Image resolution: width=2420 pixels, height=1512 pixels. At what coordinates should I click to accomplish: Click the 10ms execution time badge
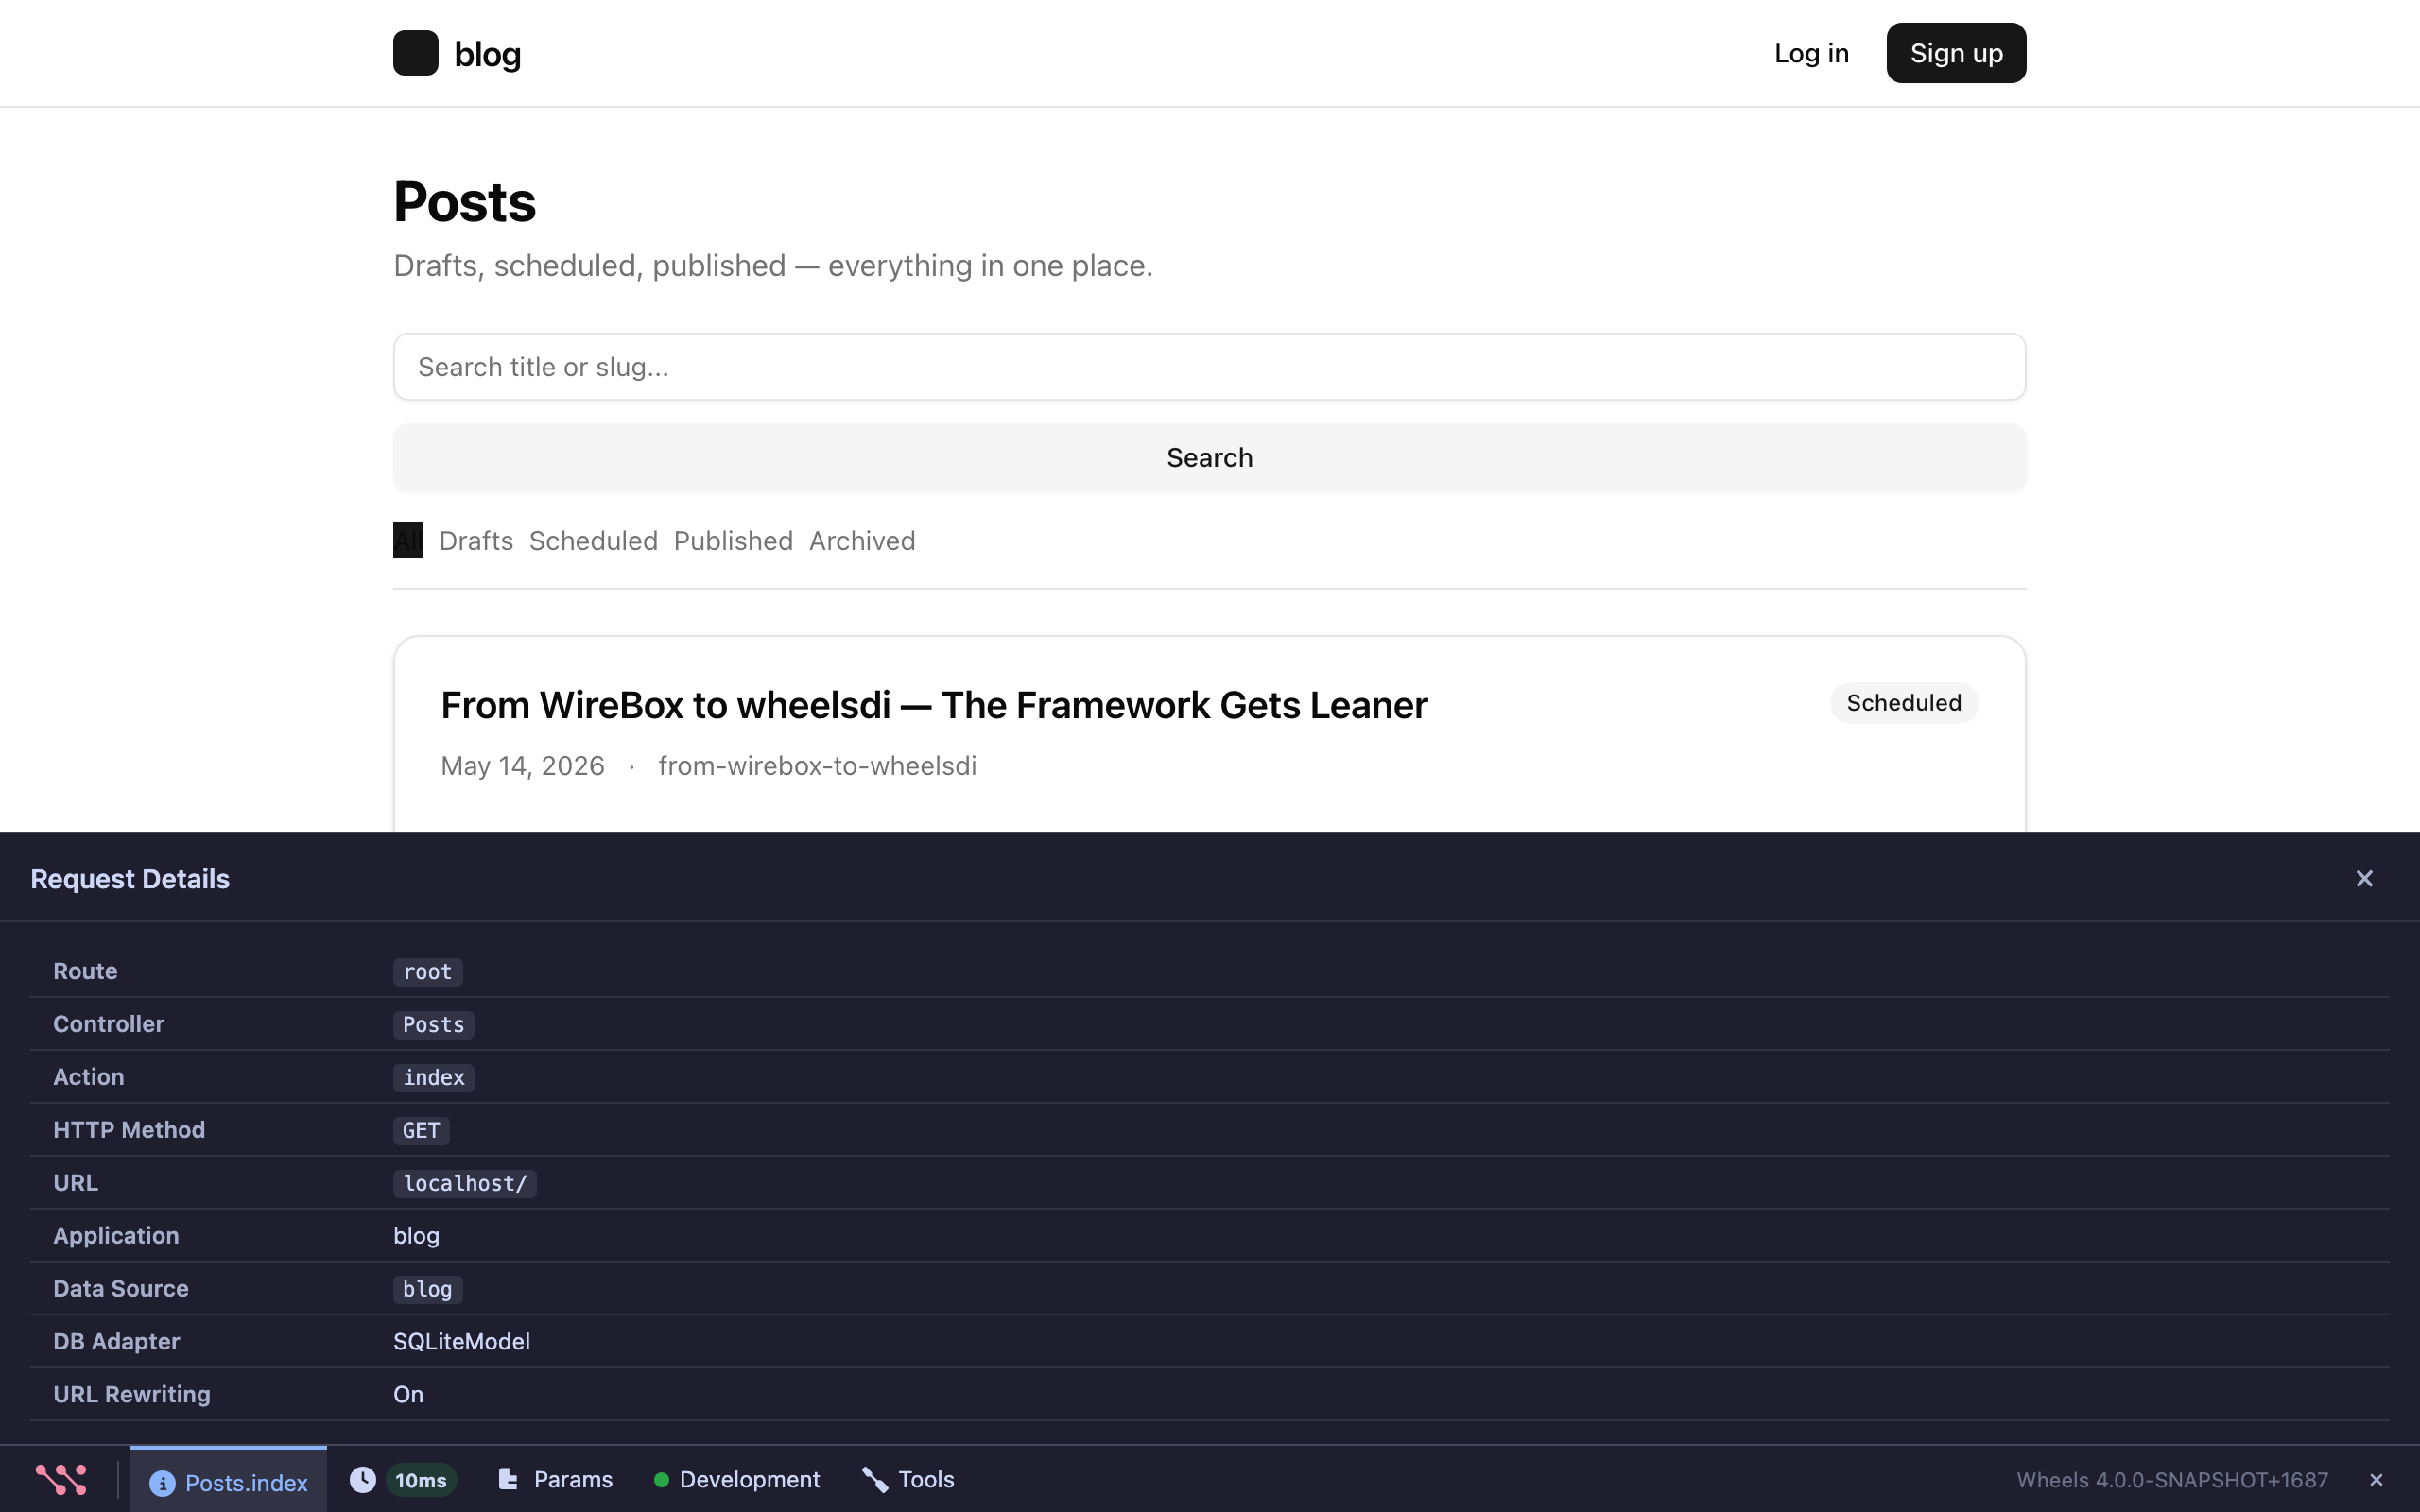[x=421, y=1480]
